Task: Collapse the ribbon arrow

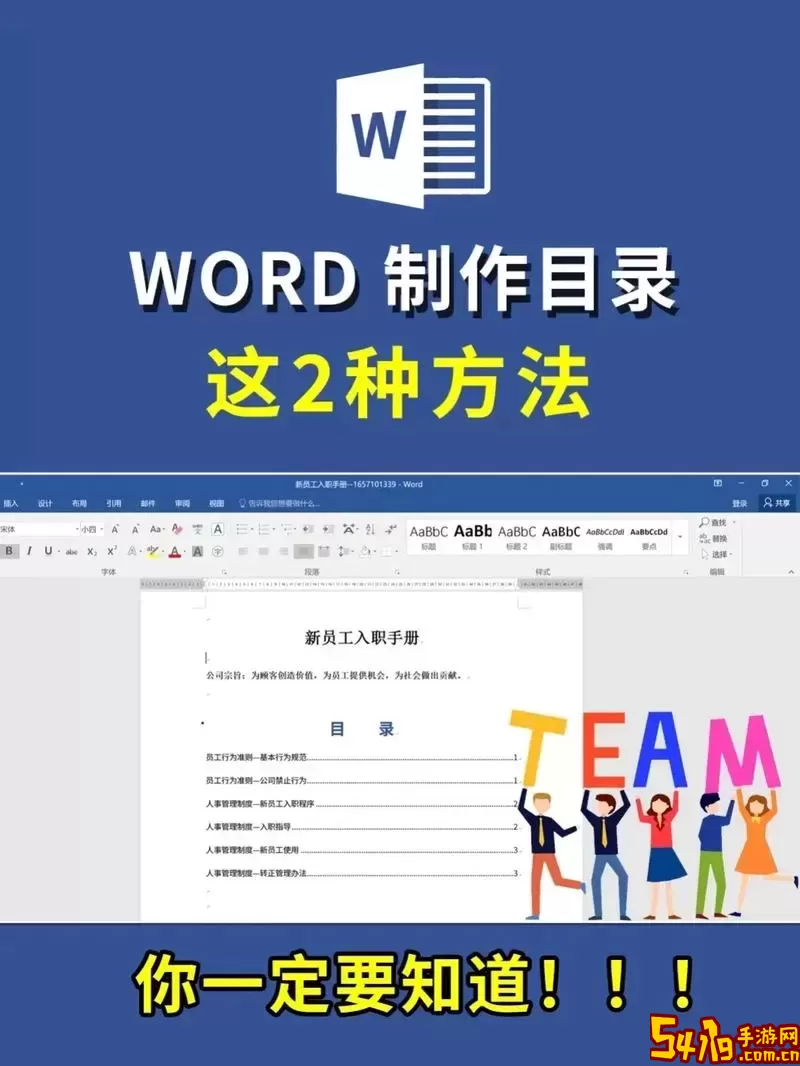Action: [x=790, y=572]
